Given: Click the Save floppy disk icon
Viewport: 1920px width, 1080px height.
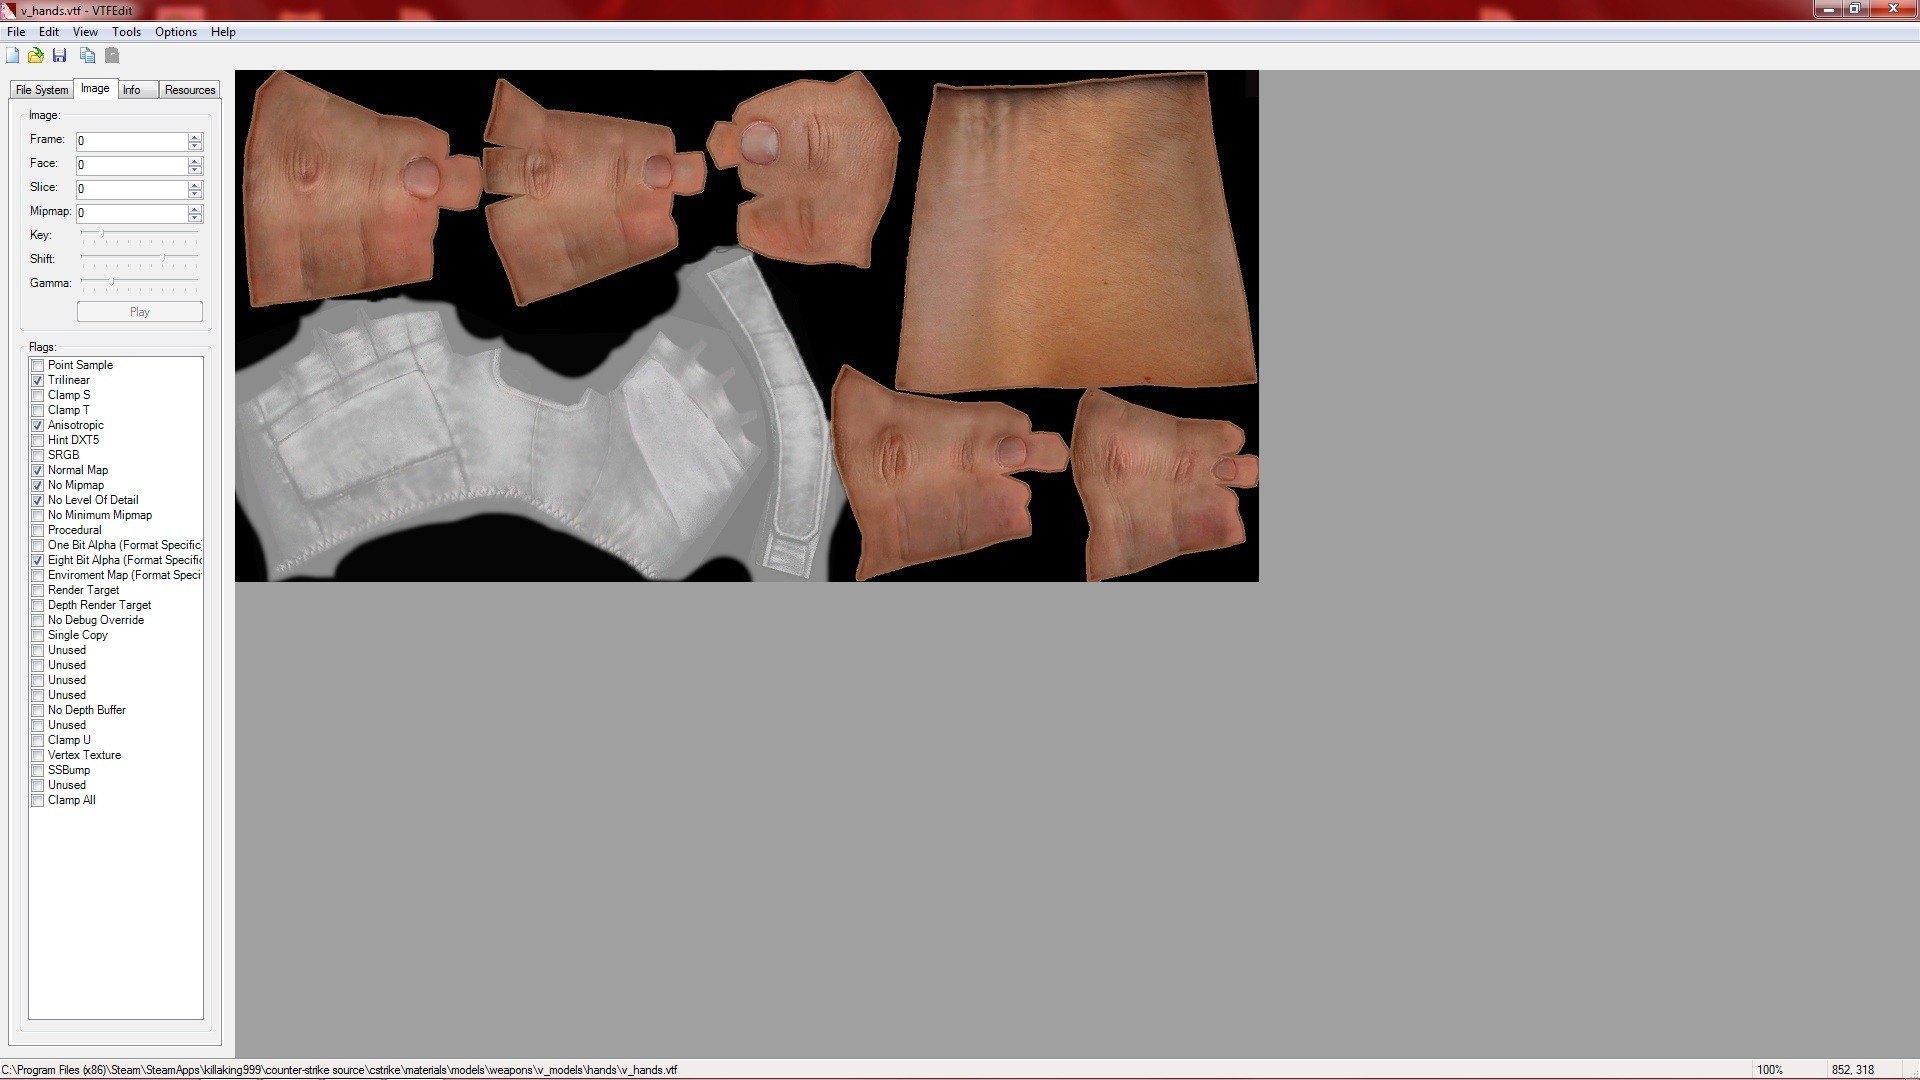Looking at the screenshot, I should point(60,56).
